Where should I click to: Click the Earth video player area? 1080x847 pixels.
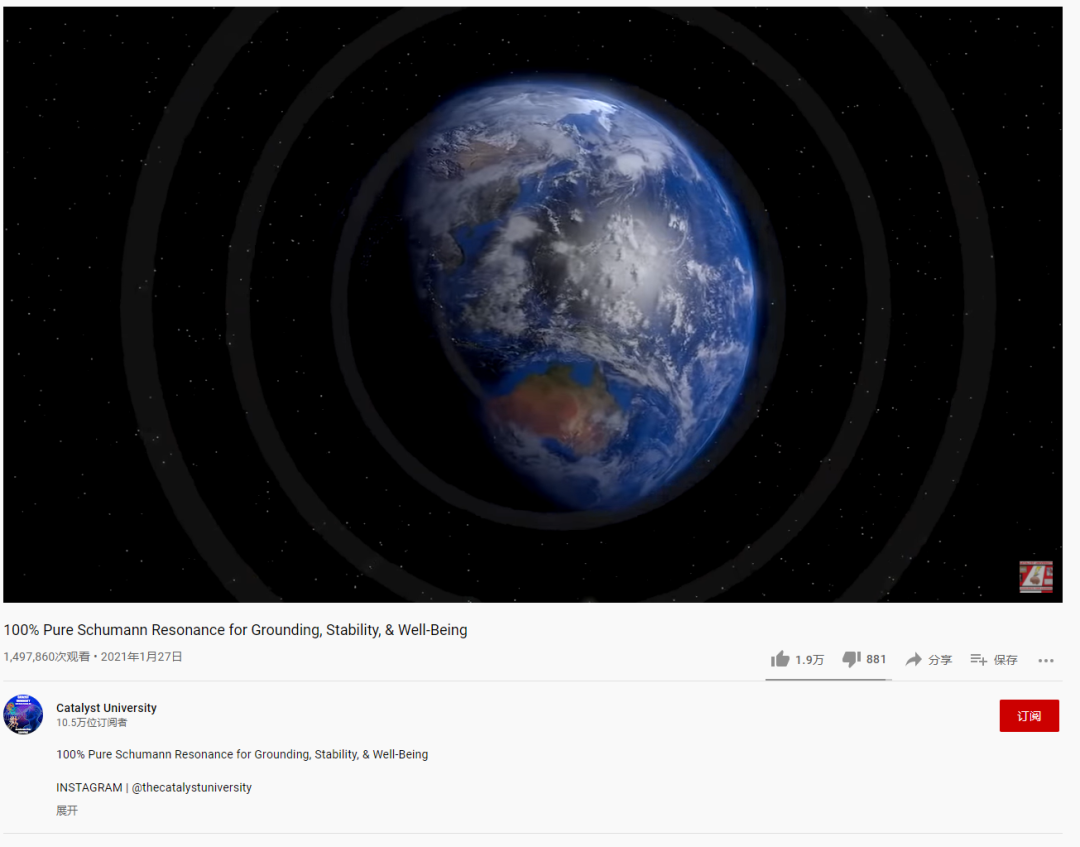pyautogui.click(x=532, y=304)
